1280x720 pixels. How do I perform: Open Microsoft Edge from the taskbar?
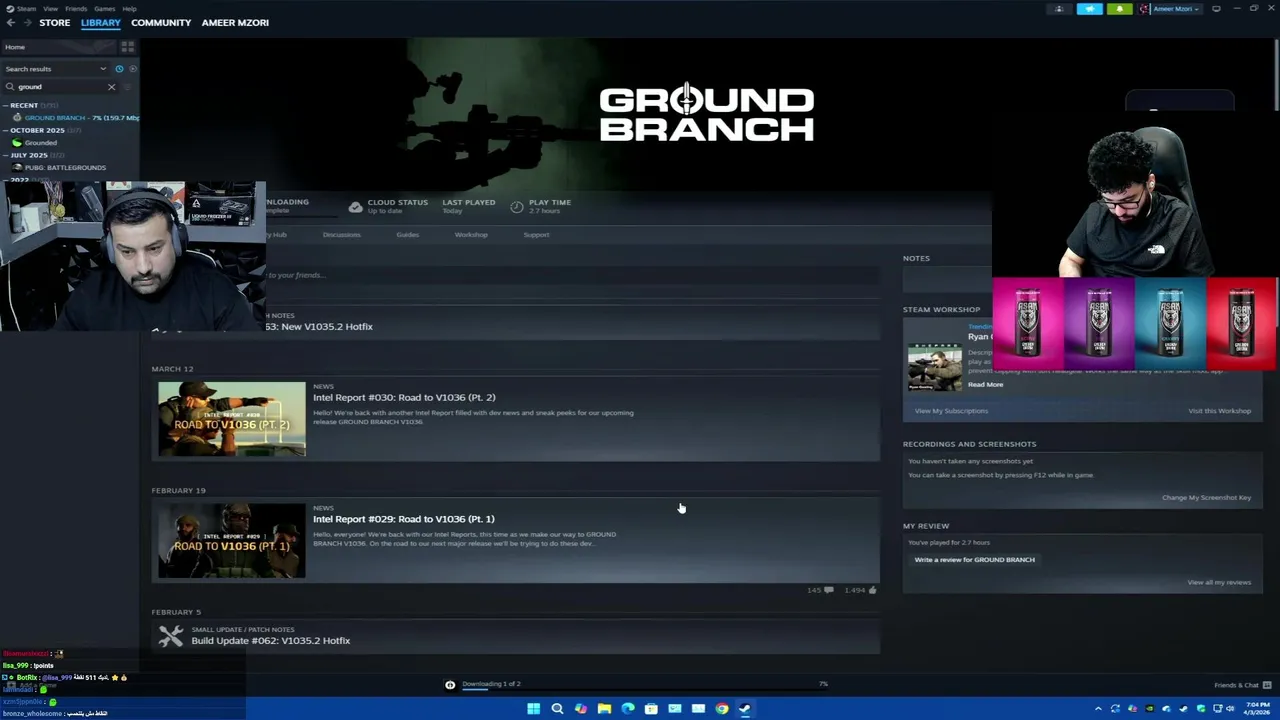point(628,709)
